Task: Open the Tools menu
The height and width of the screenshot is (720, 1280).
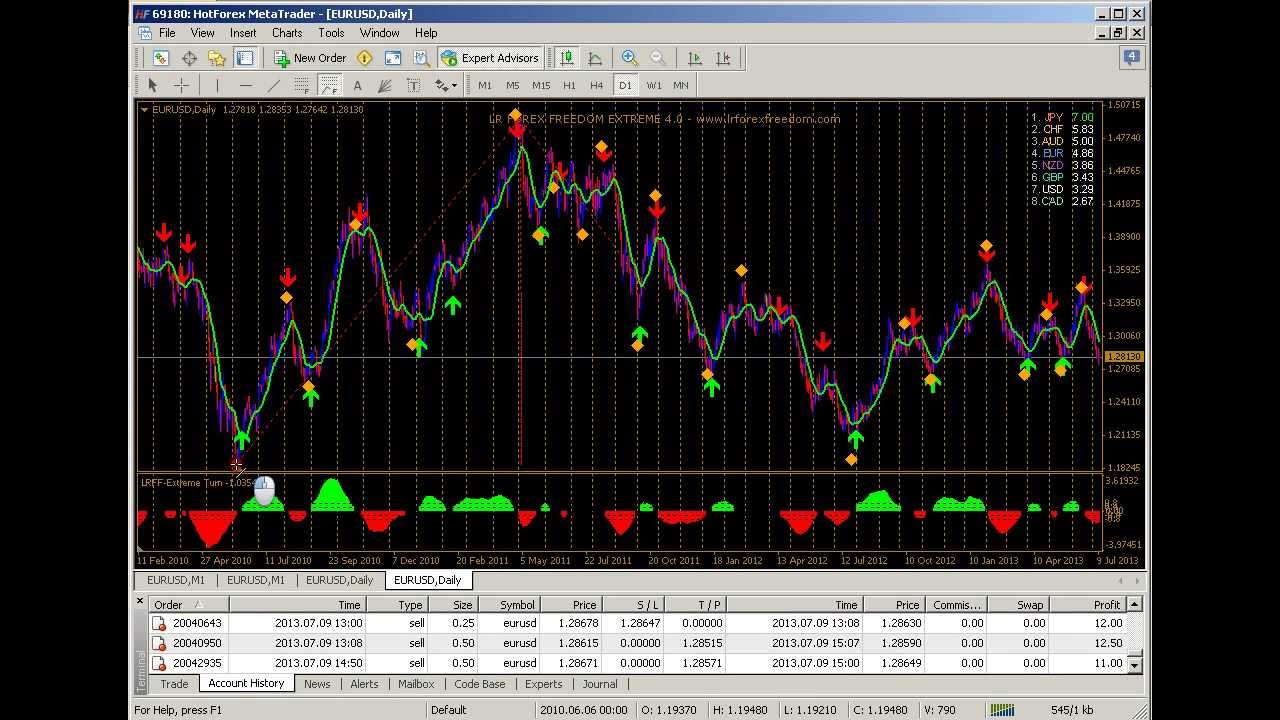Action: pyautogui.click(x=331, y=33)
